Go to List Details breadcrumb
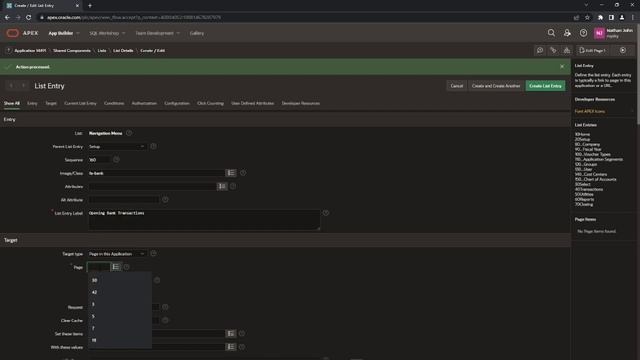This screenshot has width=640, height=360. click(123, 51)
